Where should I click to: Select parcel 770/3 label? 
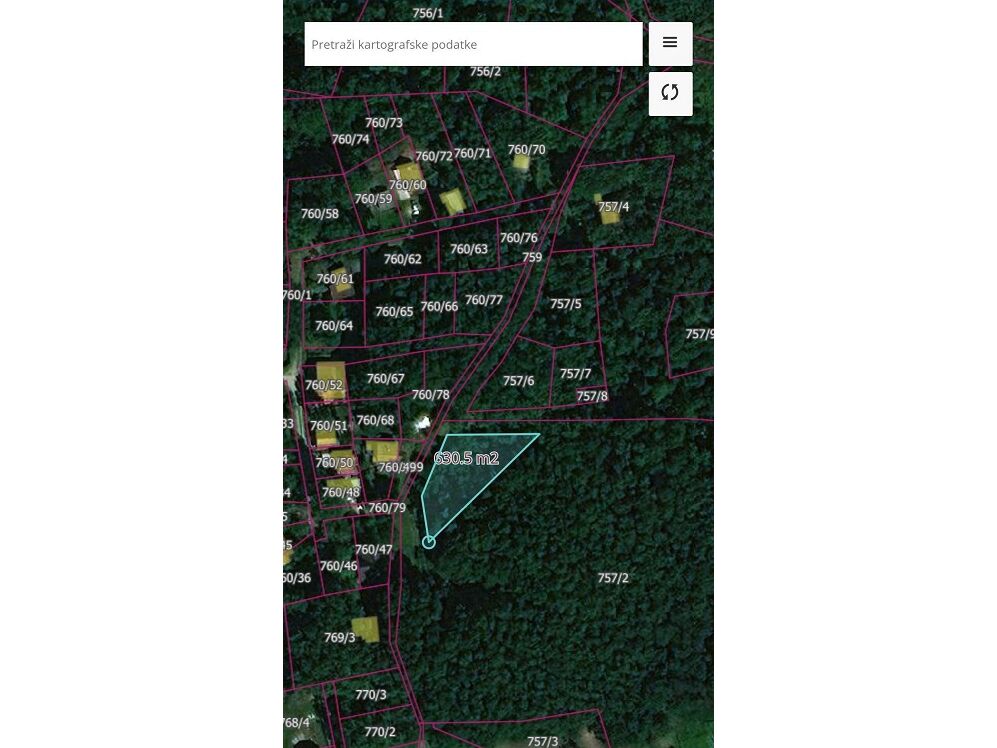371,695
